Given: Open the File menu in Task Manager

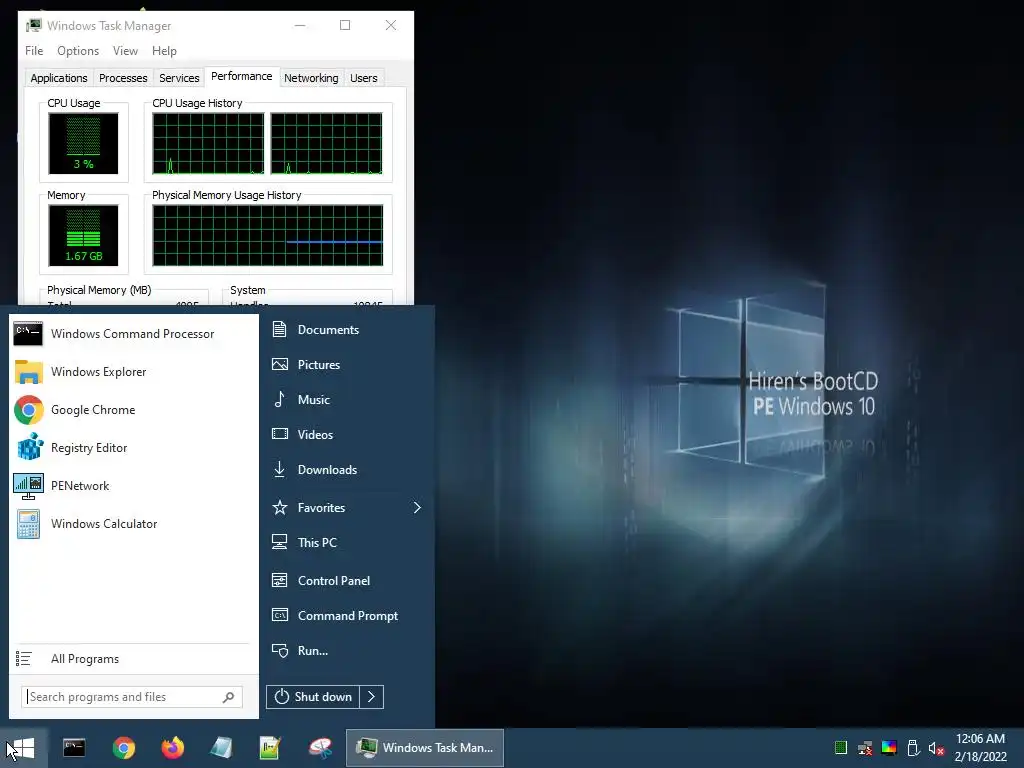Looking at the screenshot, I should click(x=34, y=51).
